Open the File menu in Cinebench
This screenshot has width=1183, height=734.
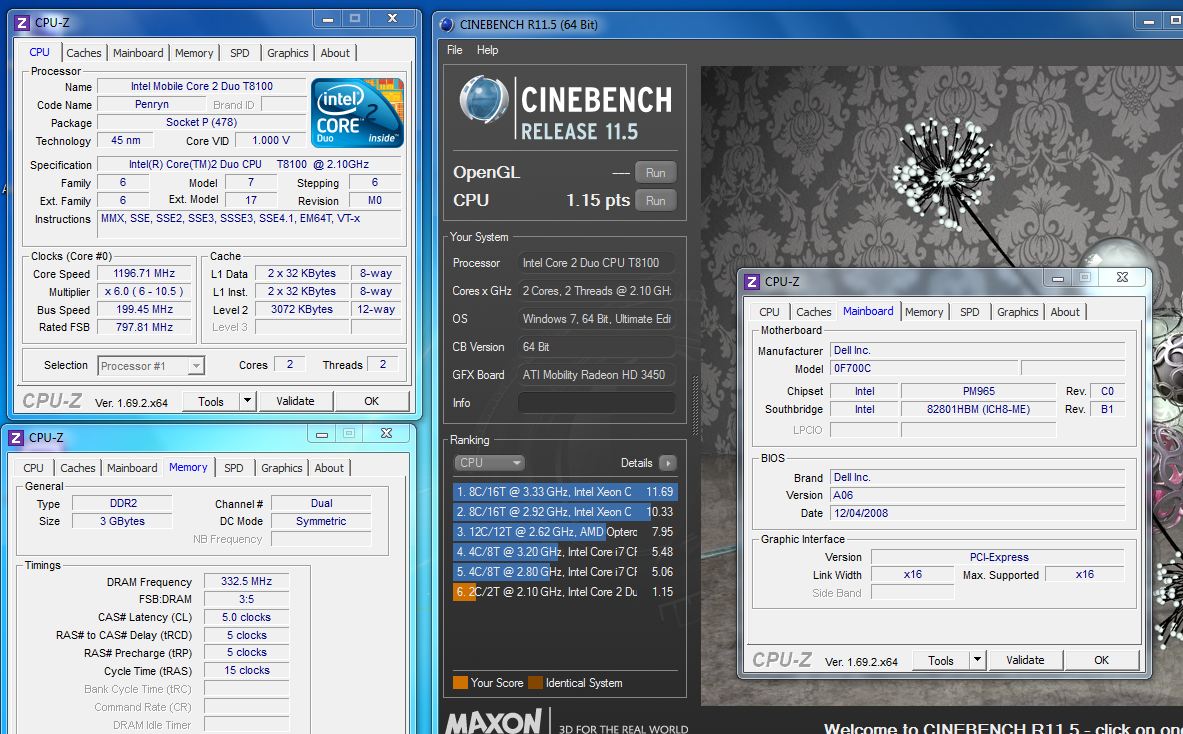pyautogui.click(x=454, y=50)
